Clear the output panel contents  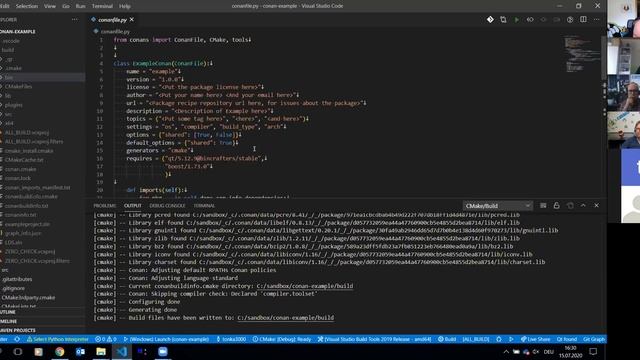543,206
